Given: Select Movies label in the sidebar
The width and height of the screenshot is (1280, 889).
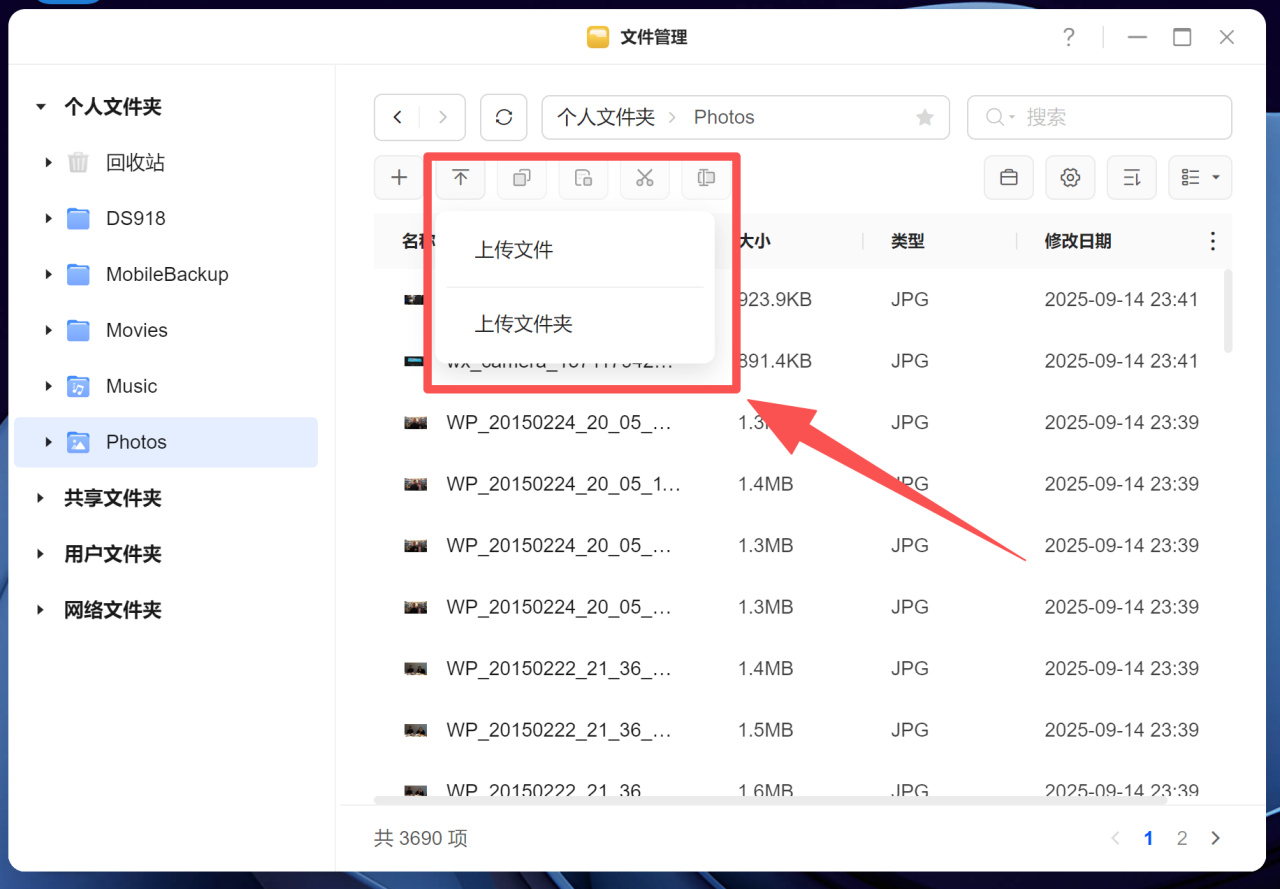Looking at the screenshot, I should tap(137, 330).
